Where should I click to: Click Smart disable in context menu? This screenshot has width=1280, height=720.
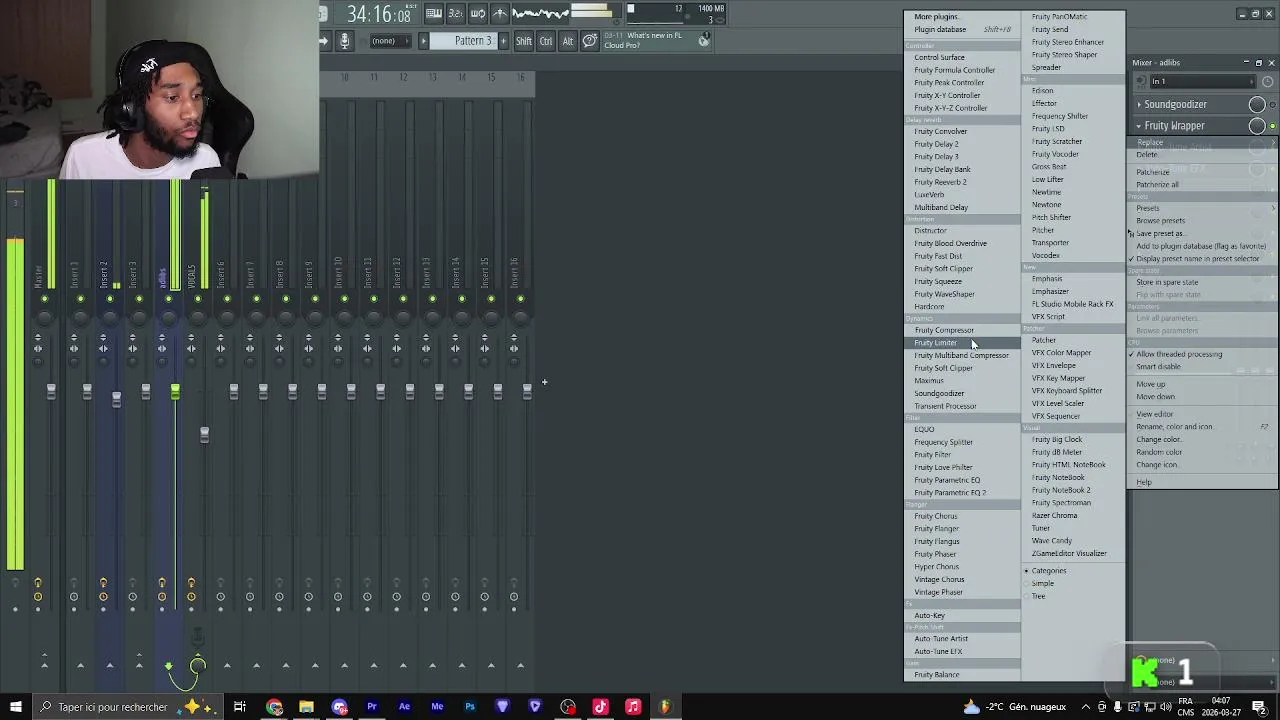click(x=1203, y=366)
